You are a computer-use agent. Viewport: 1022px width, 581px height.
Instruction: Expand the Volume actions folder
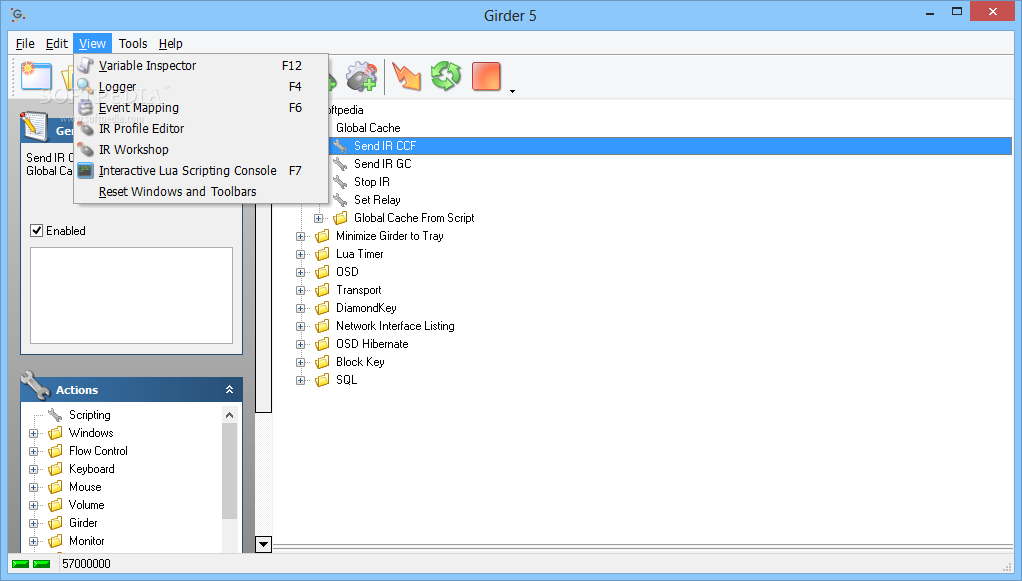click(x=34, y=505)
